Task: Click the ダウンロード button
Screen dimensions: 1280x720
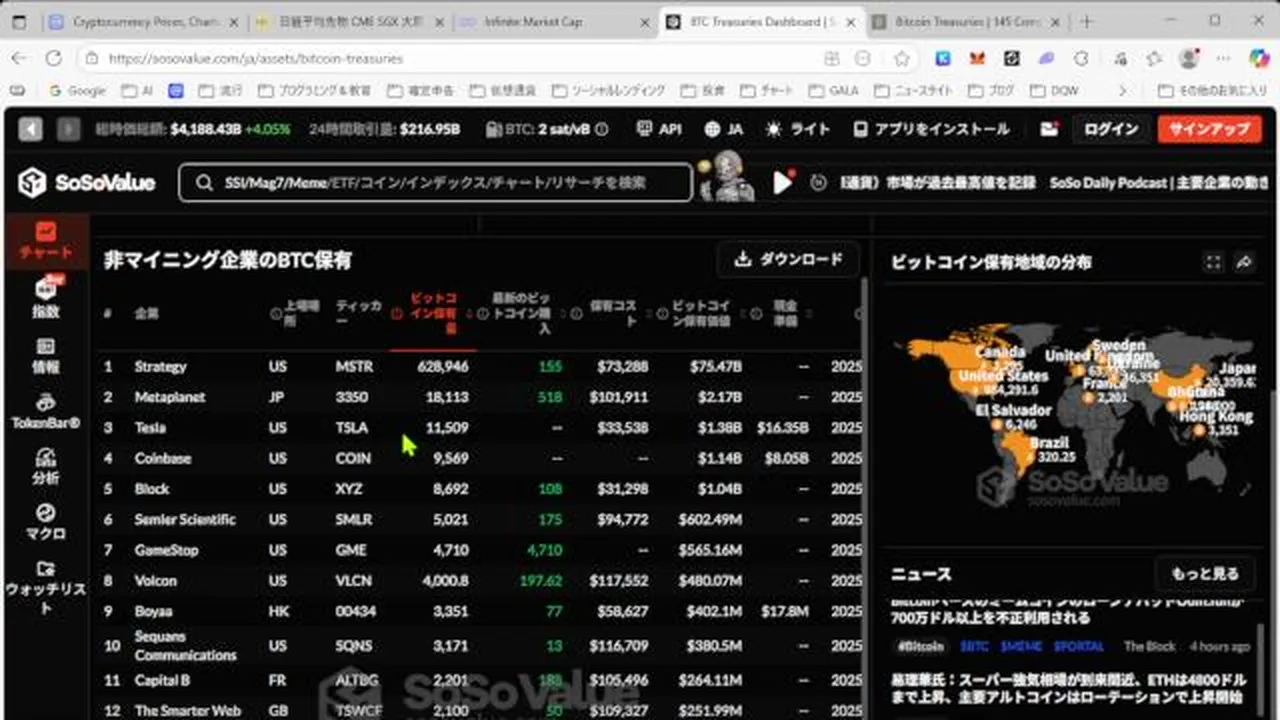Action: pos(788,259)
